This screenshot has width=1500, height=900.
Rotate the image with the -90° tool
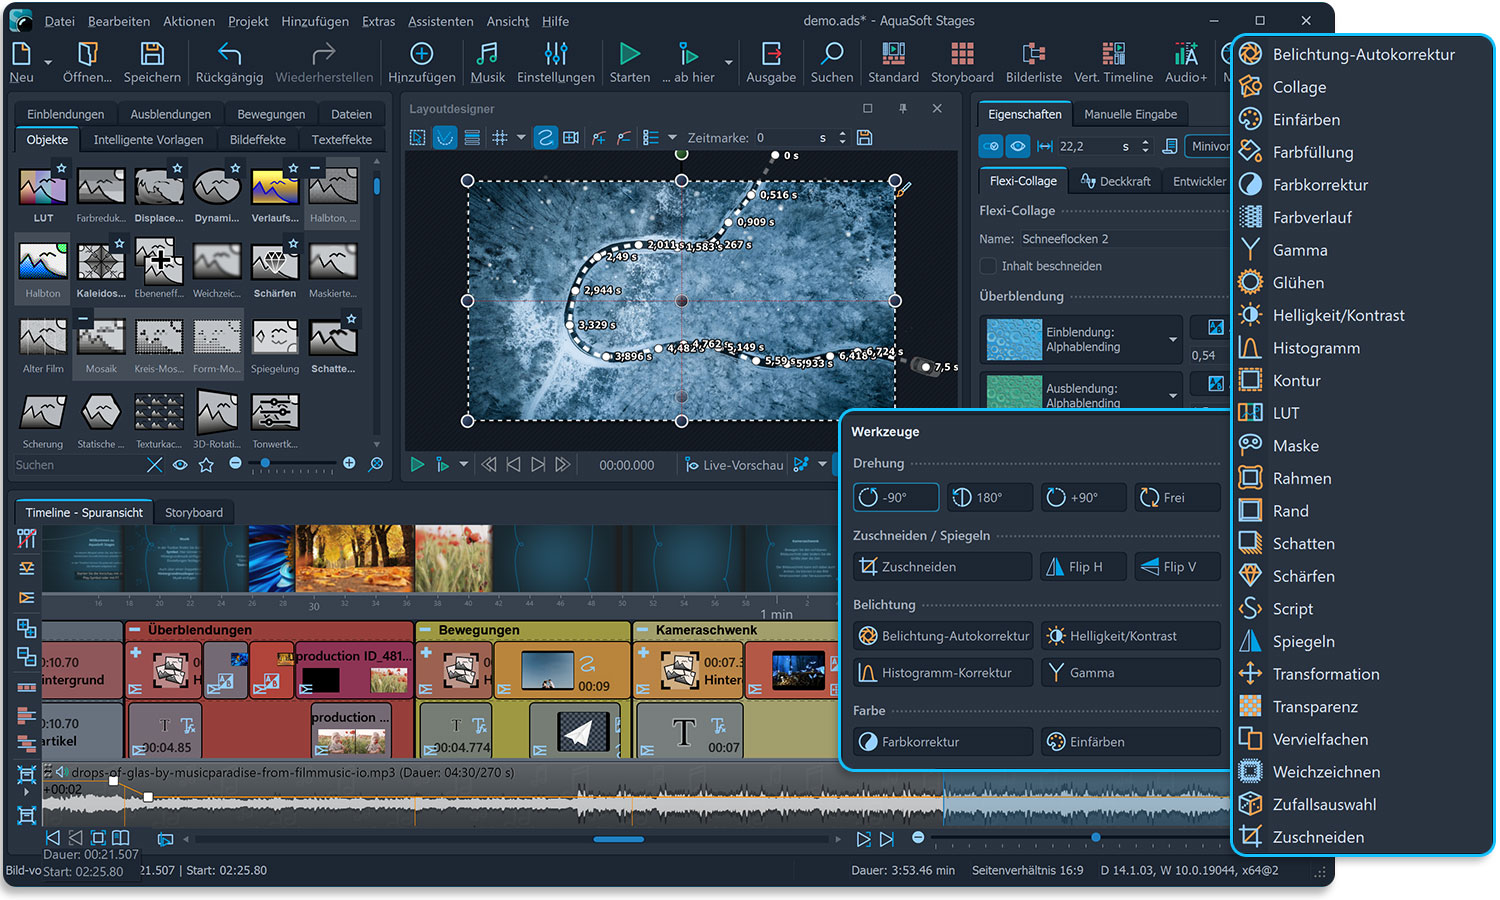pos(895,497)
